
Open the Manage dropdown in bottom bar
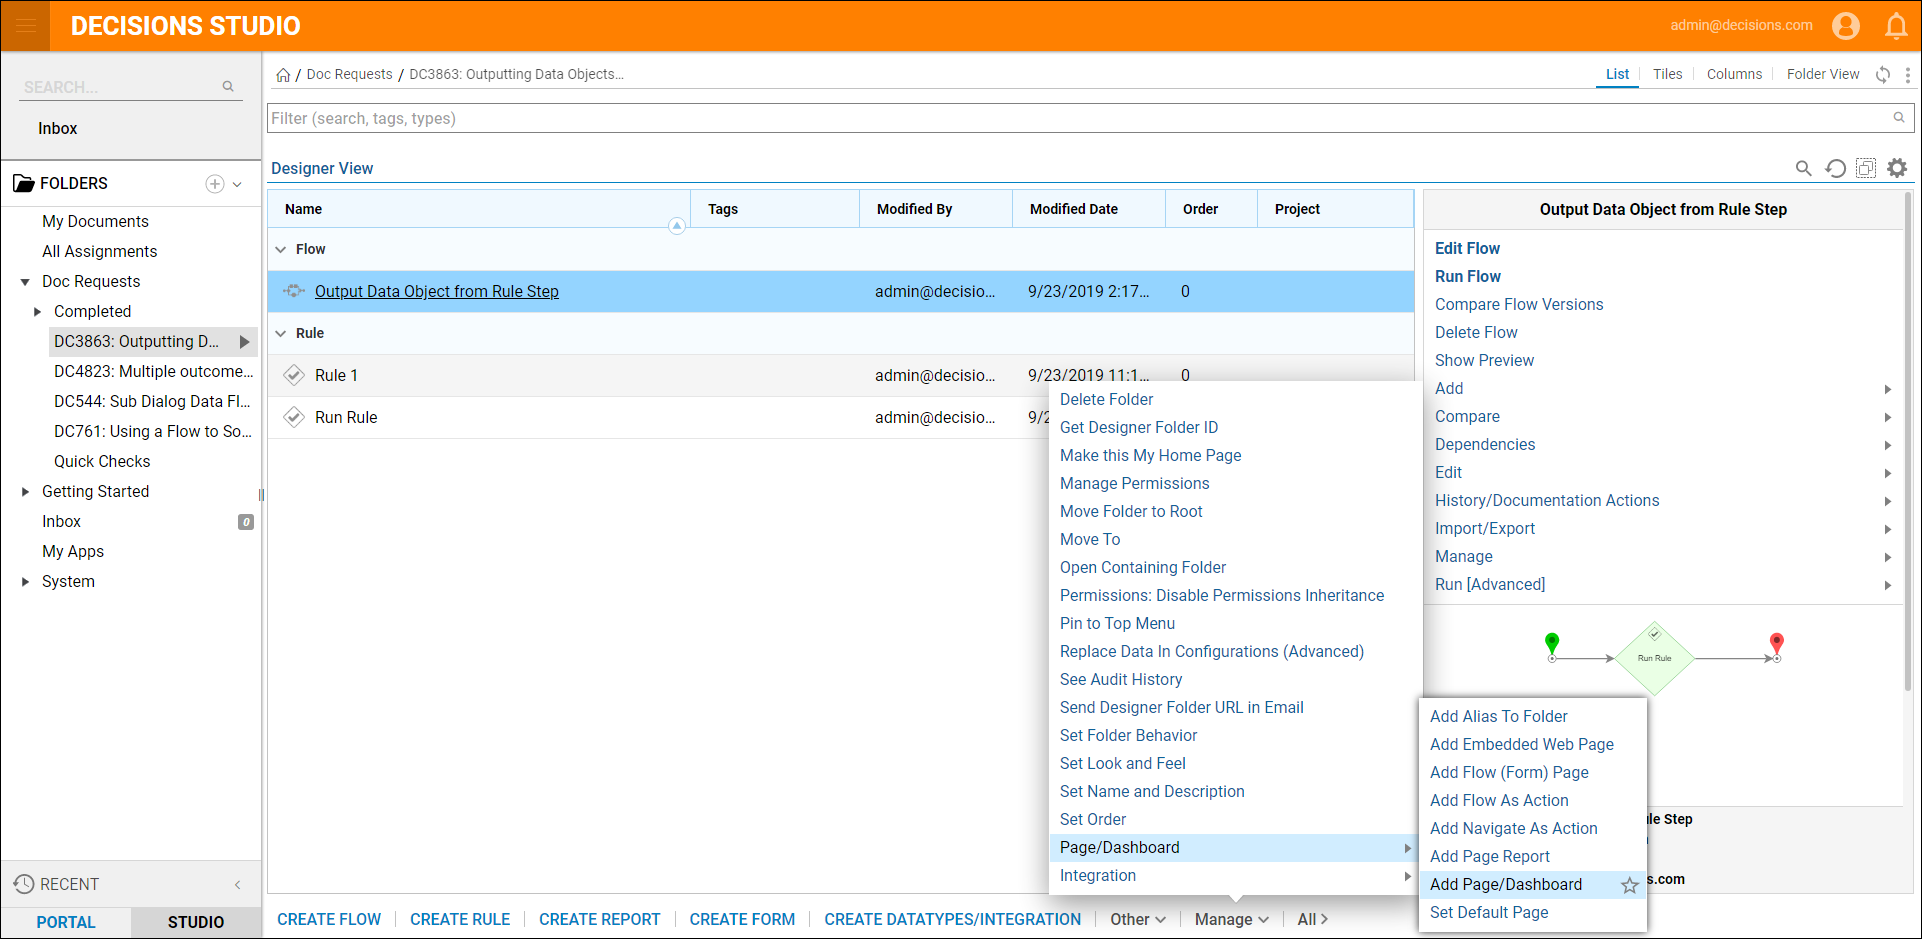pos(1232,919)
